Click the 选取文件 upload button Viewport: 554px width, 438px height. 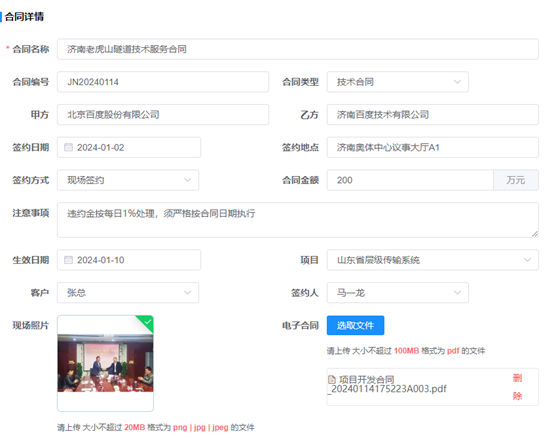coord(355,325)
